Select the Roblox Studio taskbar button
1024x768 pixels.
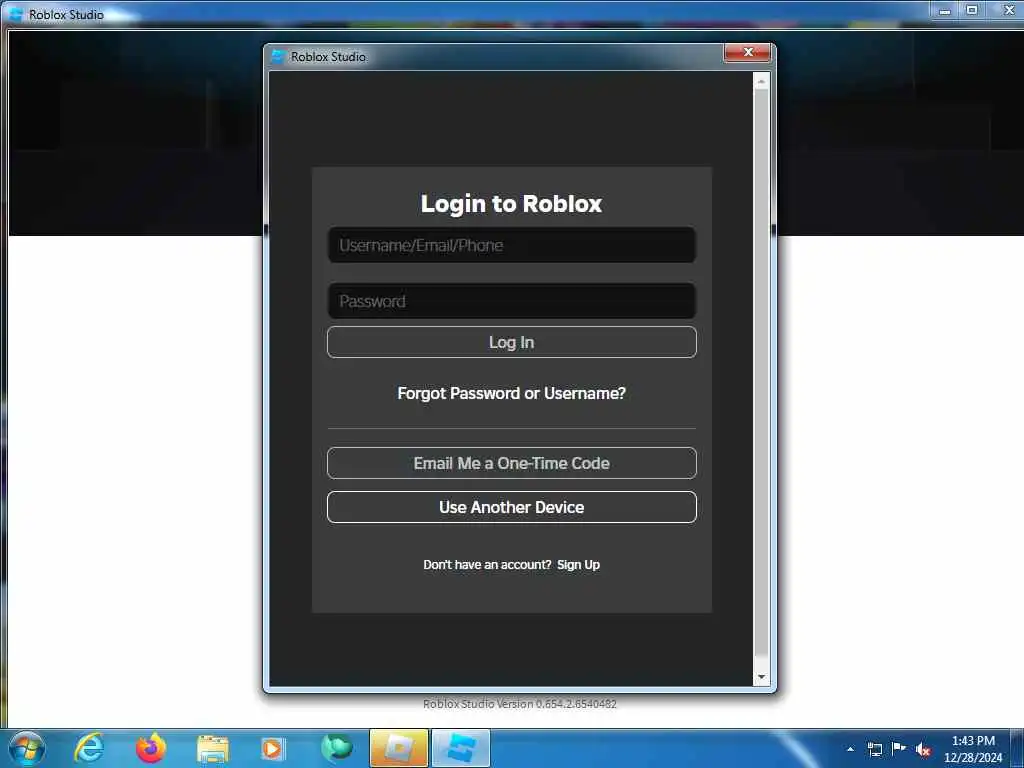[461, 748]
